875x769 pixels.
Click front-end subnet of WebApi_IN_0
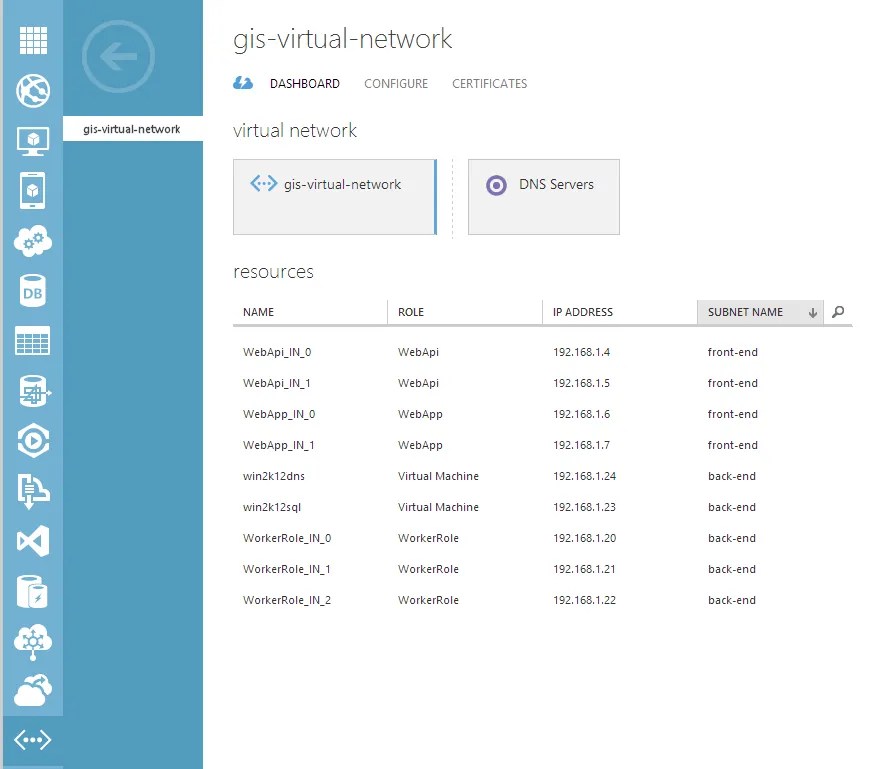pos(733,352)
